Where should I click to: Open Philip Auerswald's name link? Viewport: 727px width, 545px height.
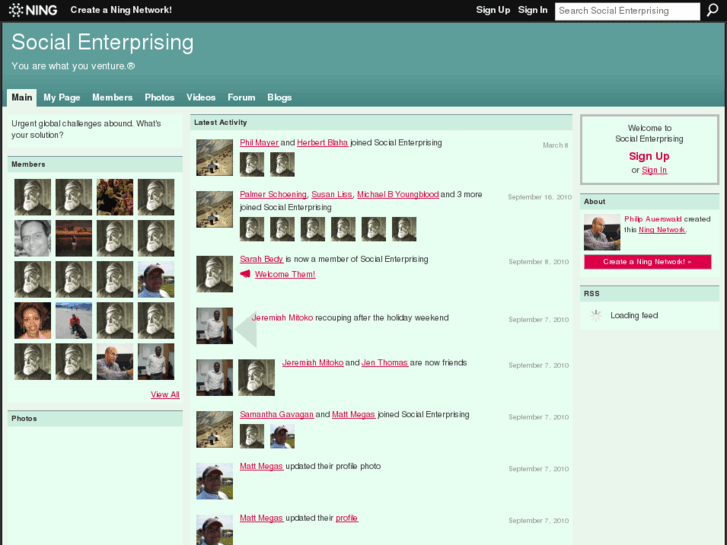(653, 219)
